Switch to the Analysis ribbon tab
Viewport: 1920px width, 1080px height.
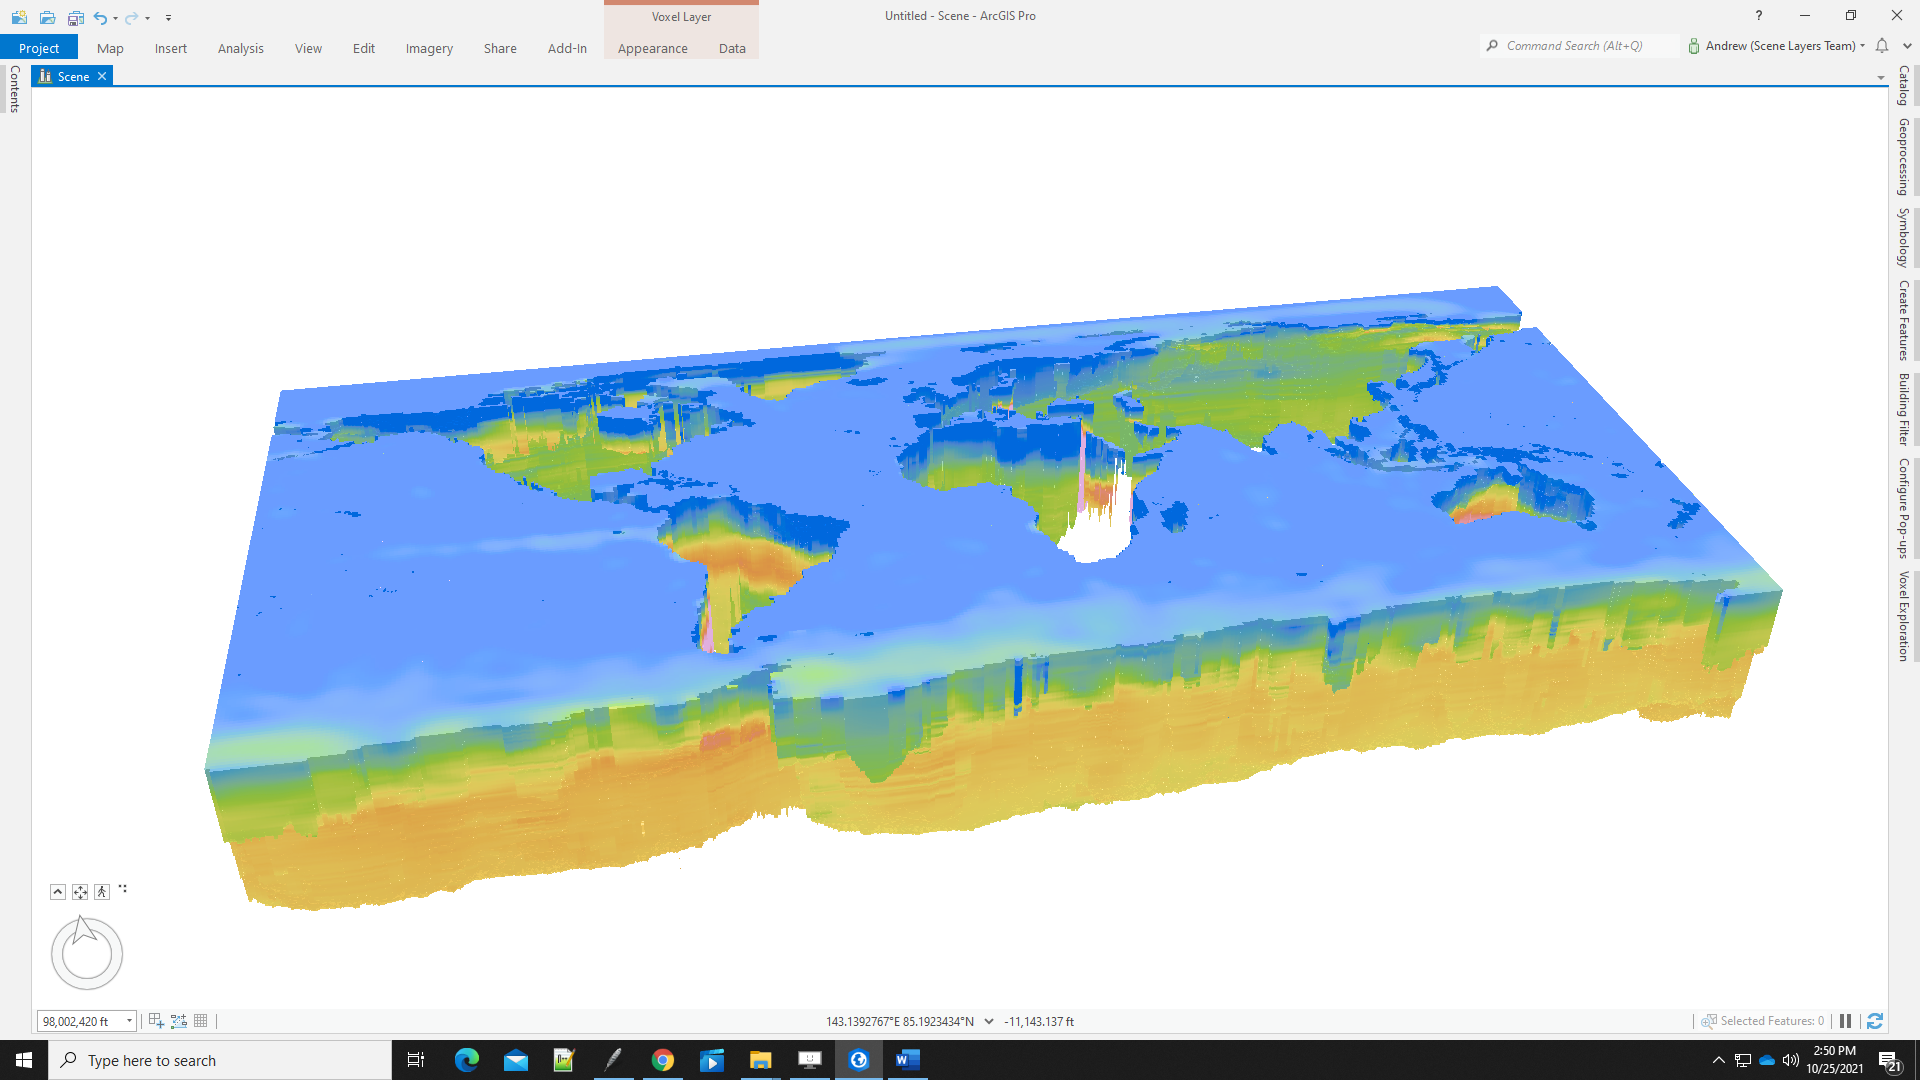click(240, 48)
